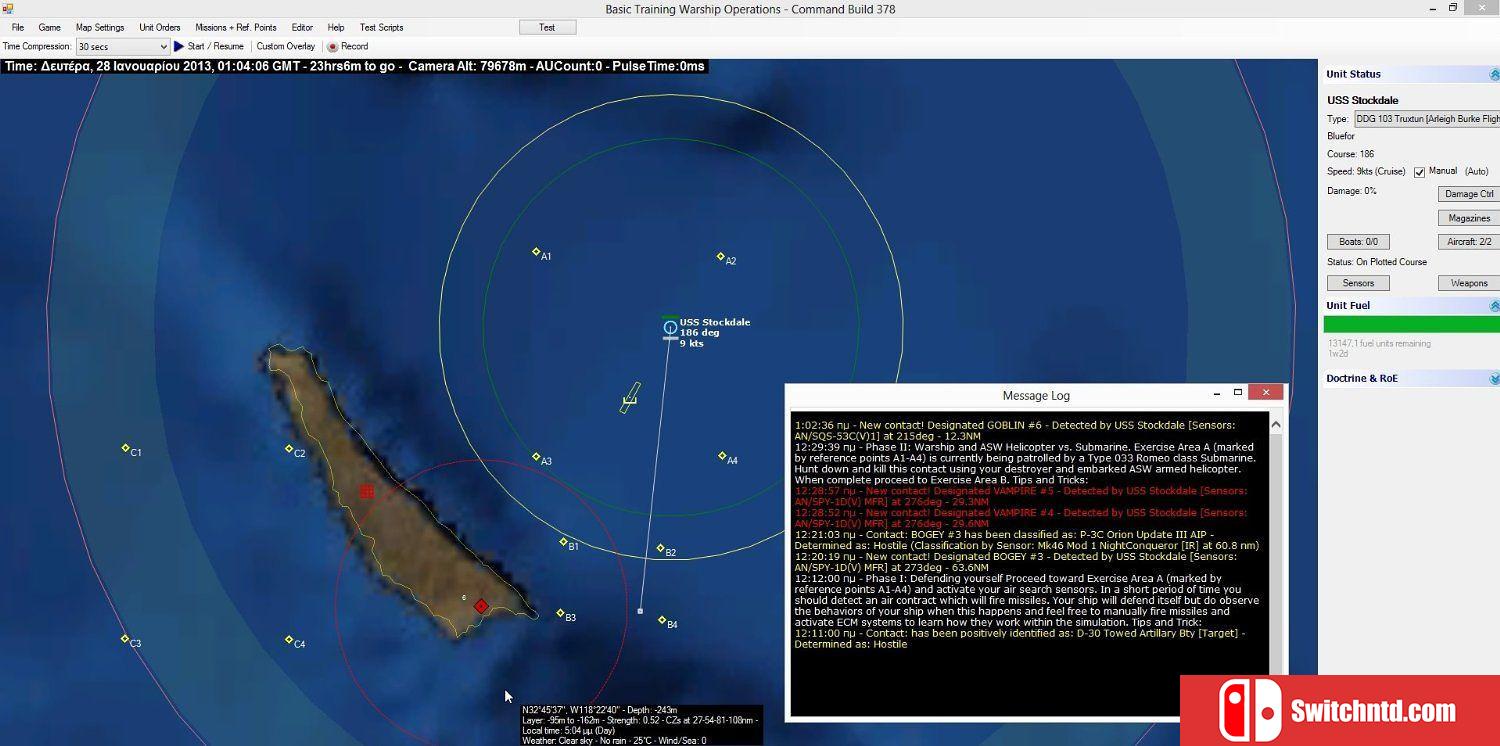Click the time status bar text
This screenshot has height=746, width=1500.
(355, 67)
